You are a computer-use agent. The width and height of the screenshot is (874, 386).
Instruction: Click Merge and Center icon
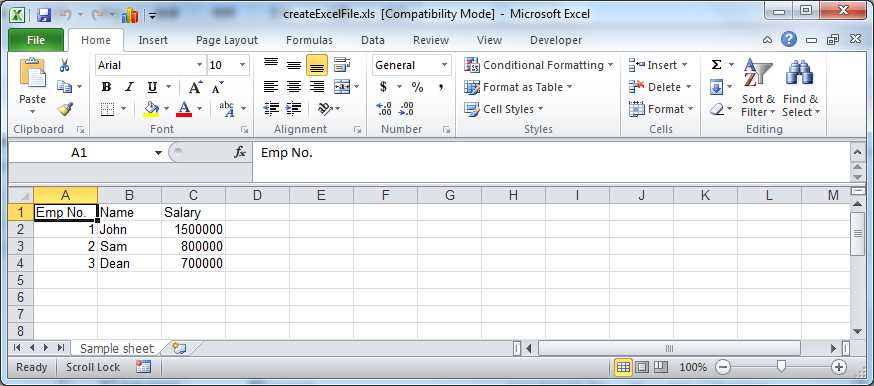[342, 87]
